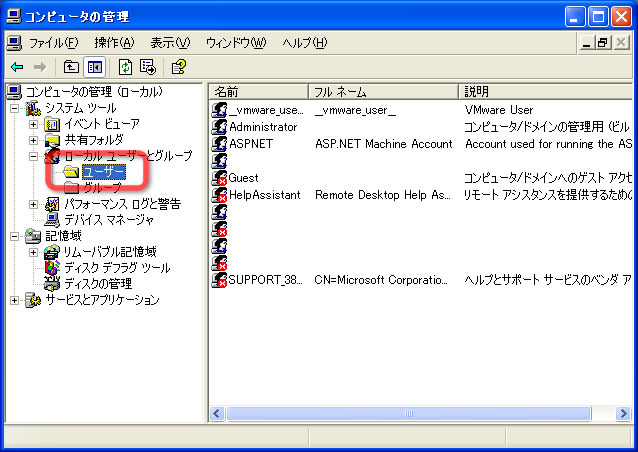The width and height of the screenshot is (638, 452).
Task: Sort by フル ネーム column header
Action: tap(384, 92)
